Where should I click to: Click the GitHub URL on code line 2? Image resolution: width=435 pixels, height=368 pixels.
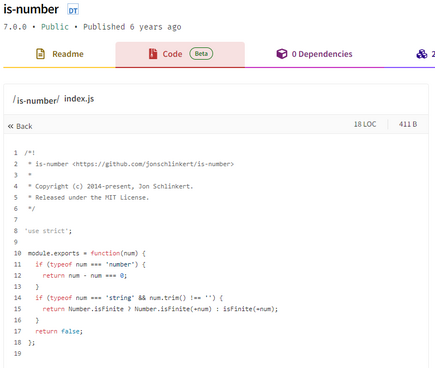153,164
